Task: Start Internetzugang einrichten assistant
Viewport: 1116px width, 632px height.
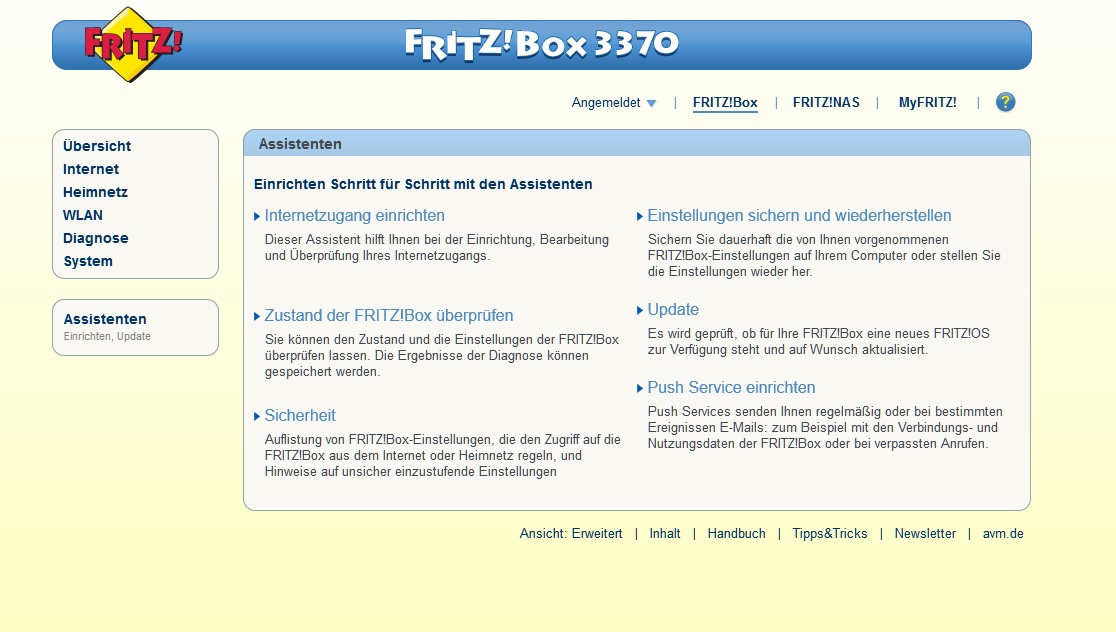Action: (x=354, y=216)
